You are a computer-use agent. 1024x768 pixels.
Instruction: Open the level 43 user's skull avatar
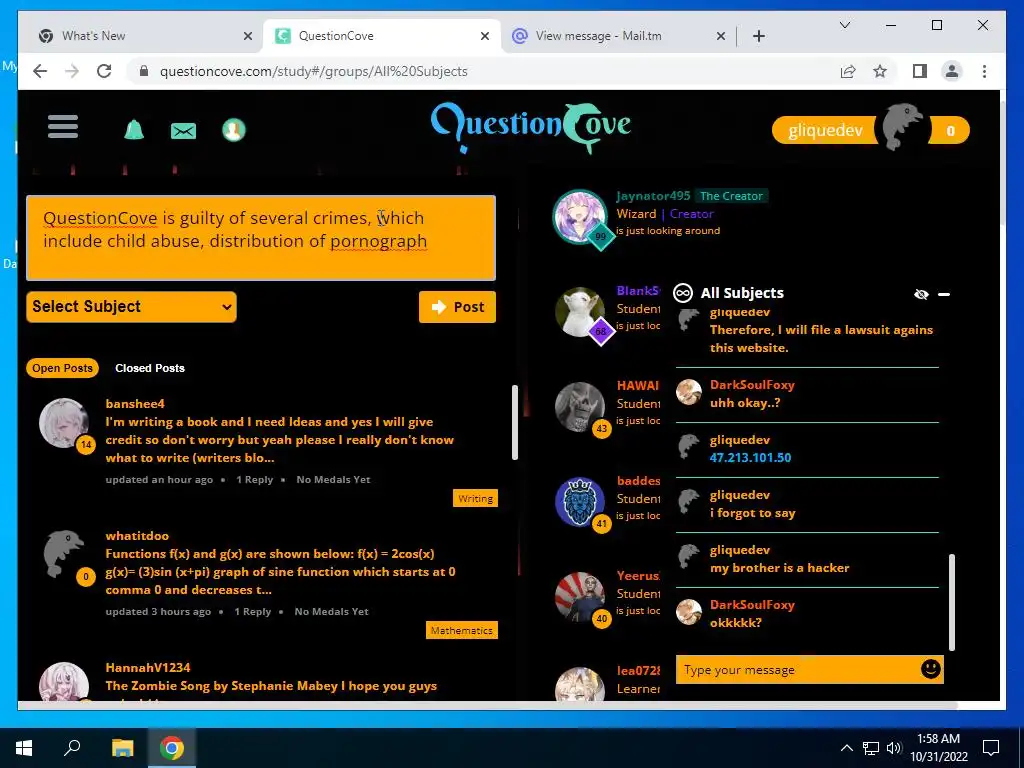pos(579,407)
